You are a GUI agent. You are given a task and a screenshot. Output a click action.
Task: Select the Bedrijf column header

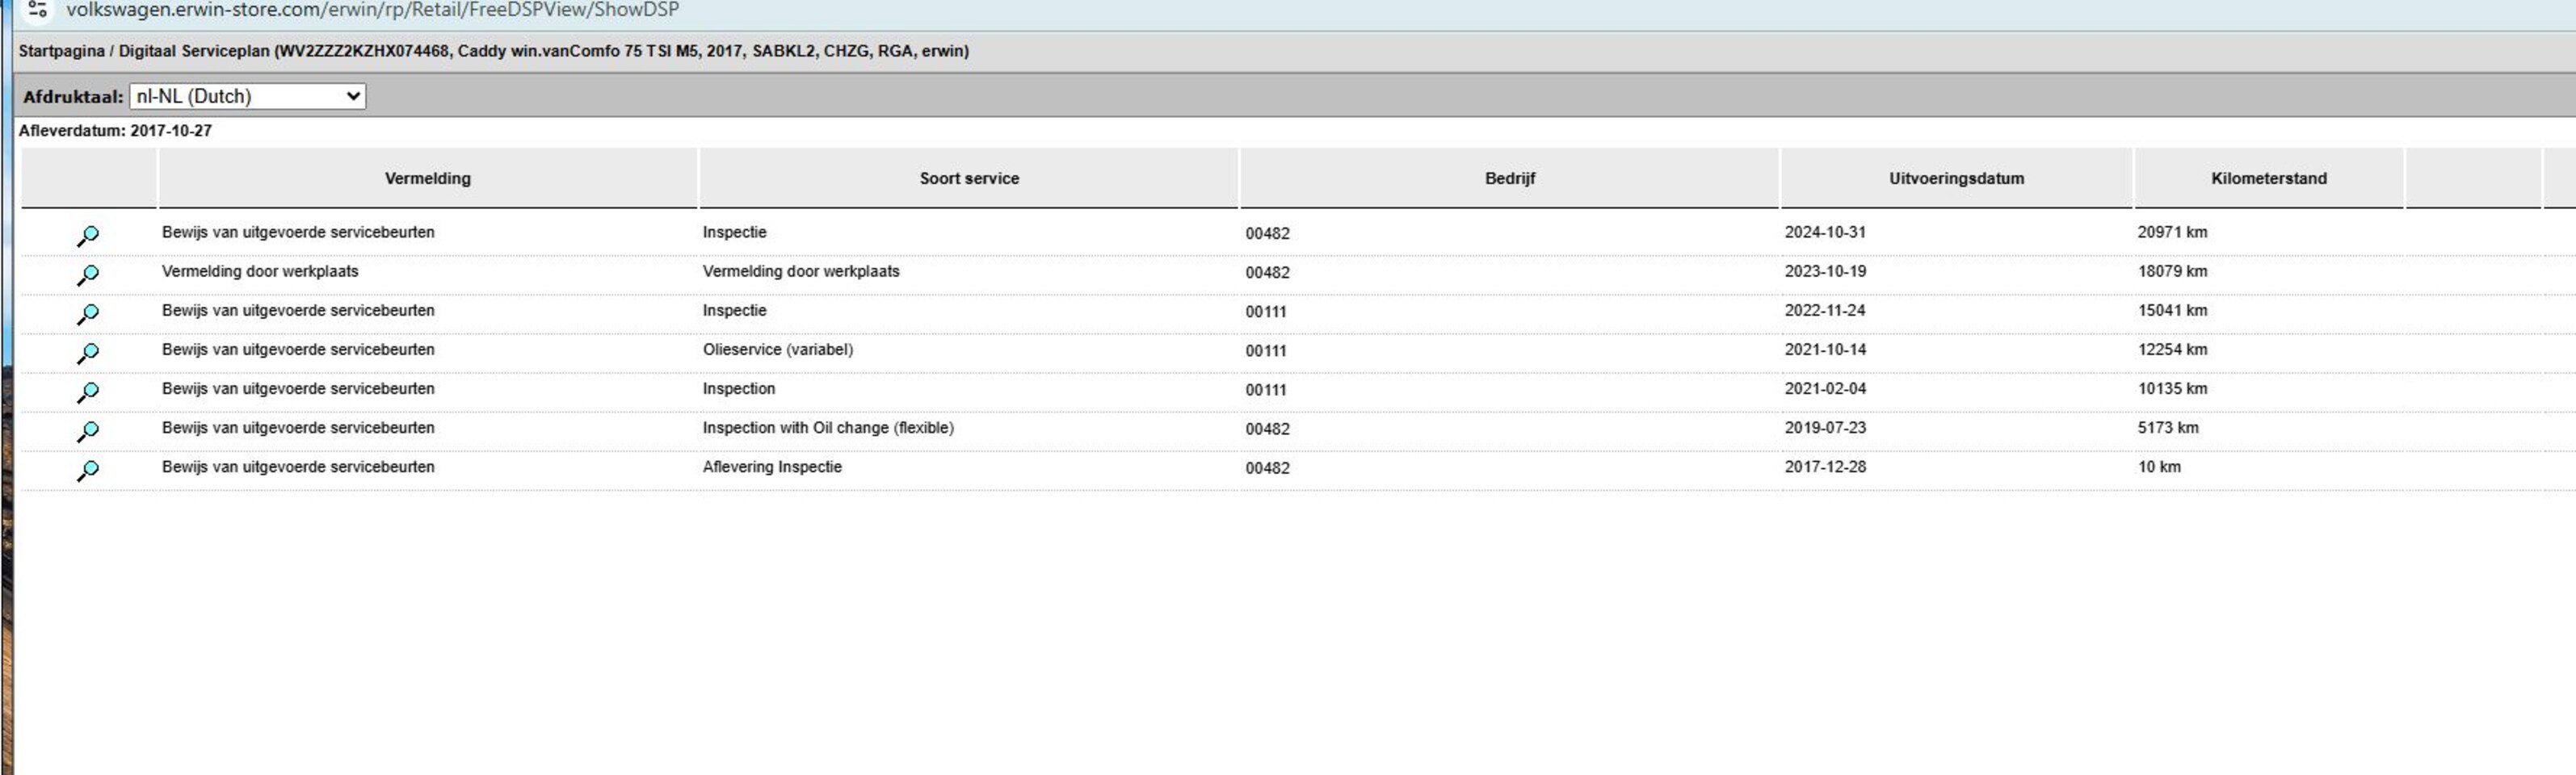tap(1509, 178)
